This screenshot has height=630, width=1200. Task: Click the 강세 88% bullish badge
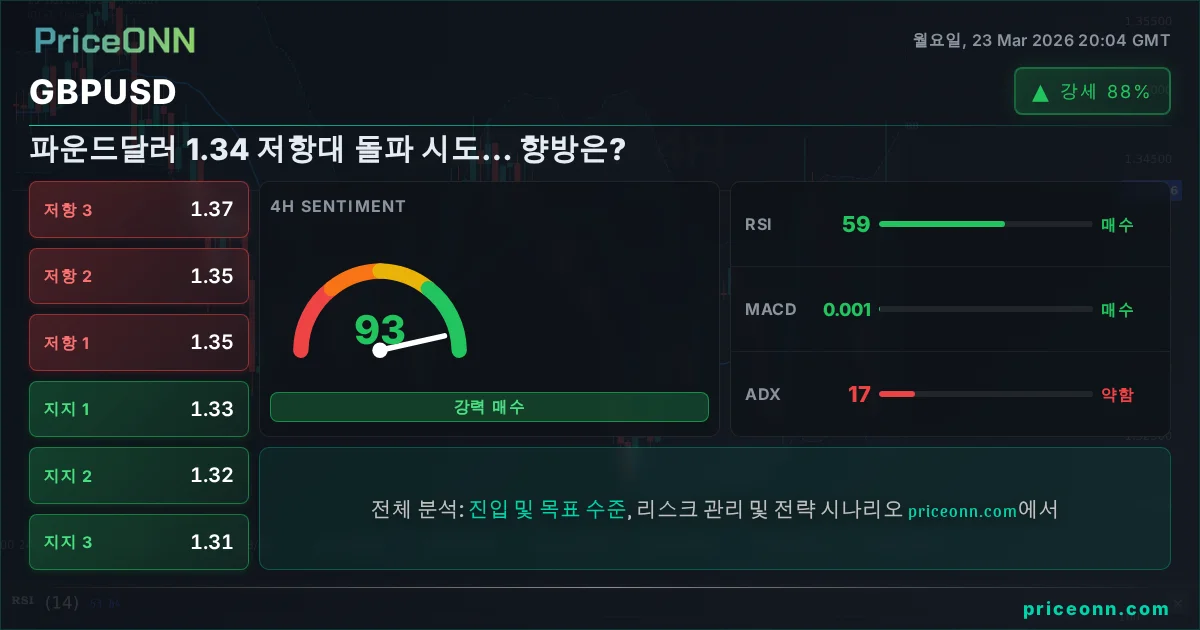click(1092, 92)
